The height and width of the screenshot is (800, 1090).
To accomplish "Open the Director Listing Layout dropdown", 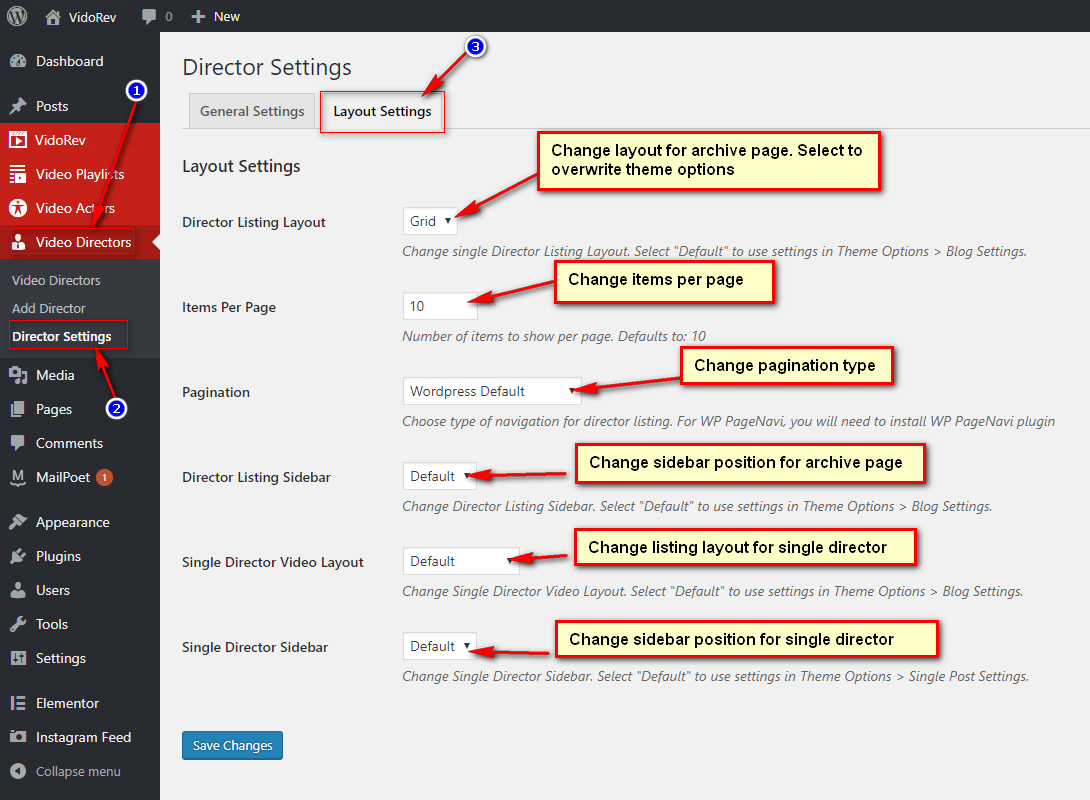I will (430, 221).
